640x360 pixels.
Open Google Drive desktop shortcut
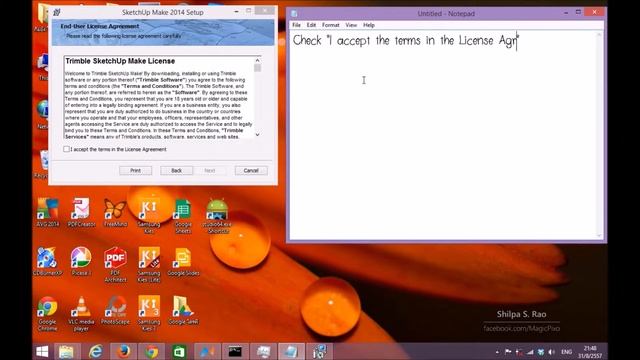pos(183,310)
